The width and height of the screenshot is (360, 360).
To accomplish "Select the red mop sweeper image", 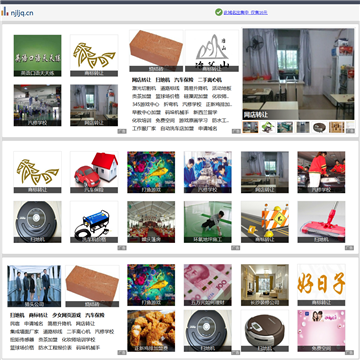I will tap(321, 222).
